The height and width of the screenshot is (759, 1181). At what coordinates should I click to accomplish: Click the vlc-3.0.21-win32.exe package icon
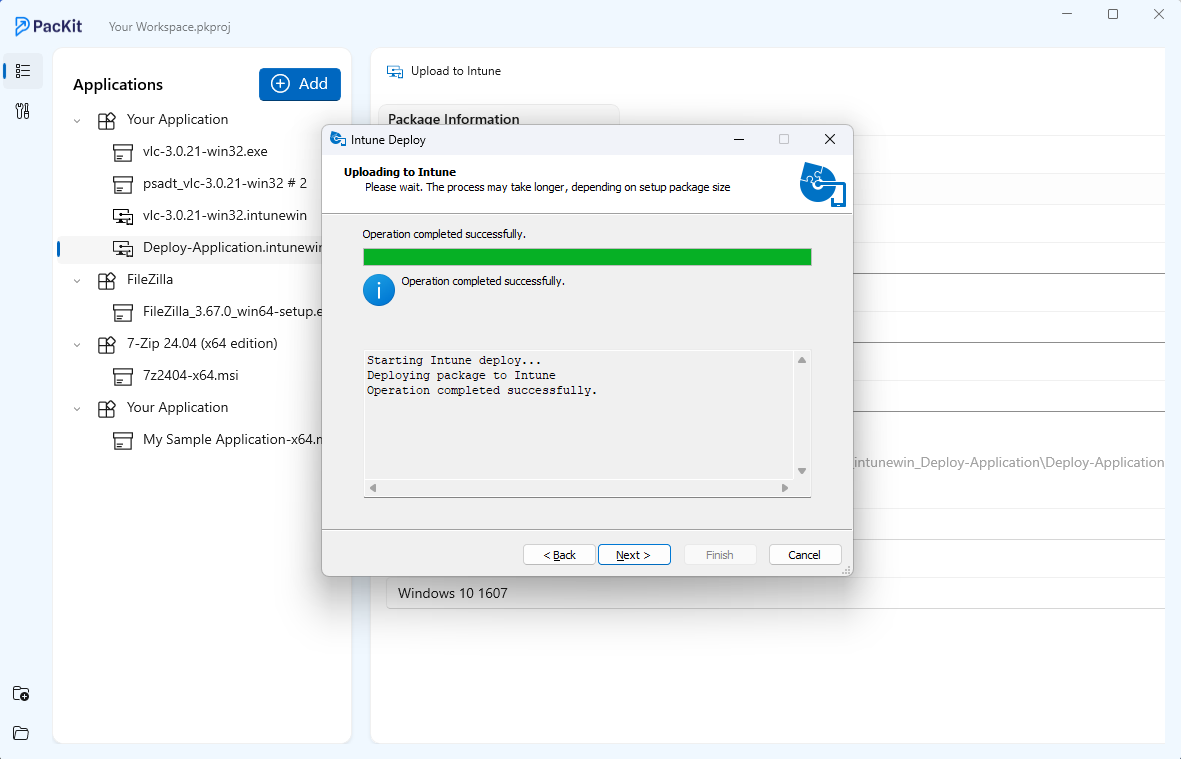(x=123, y=152)
